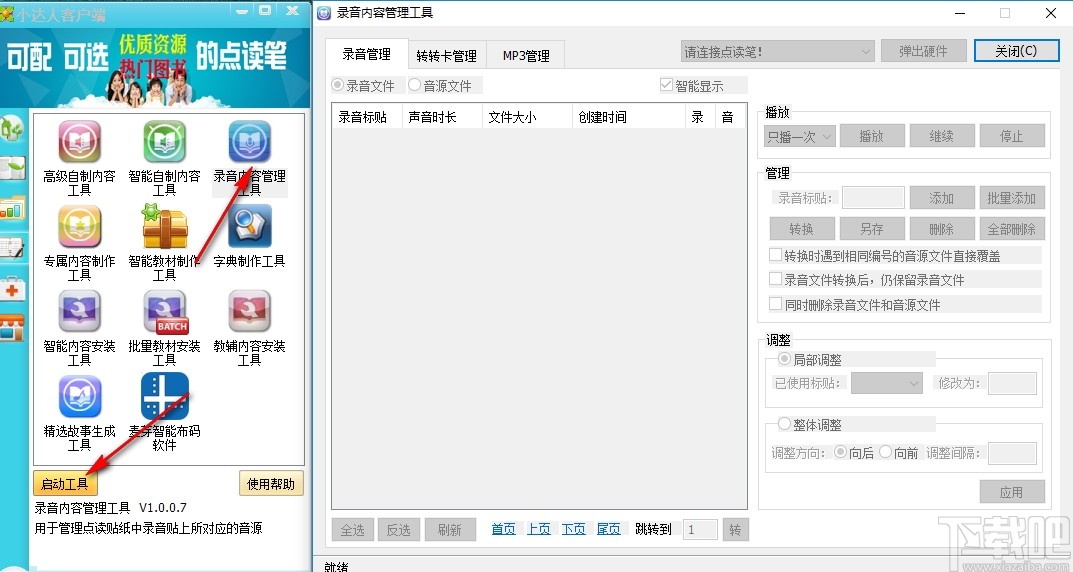Click the 弹出硬件 button

[x=924, y=51]
